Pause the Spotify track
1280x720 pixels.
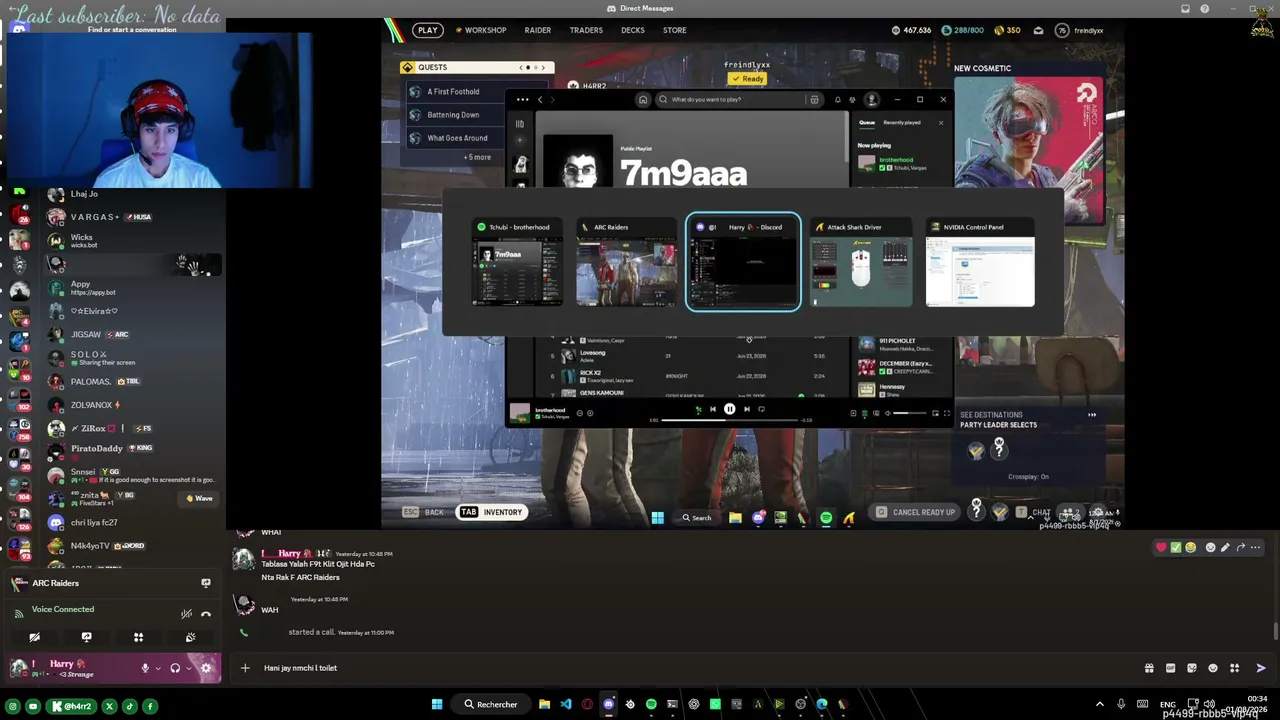pos(729,409)
